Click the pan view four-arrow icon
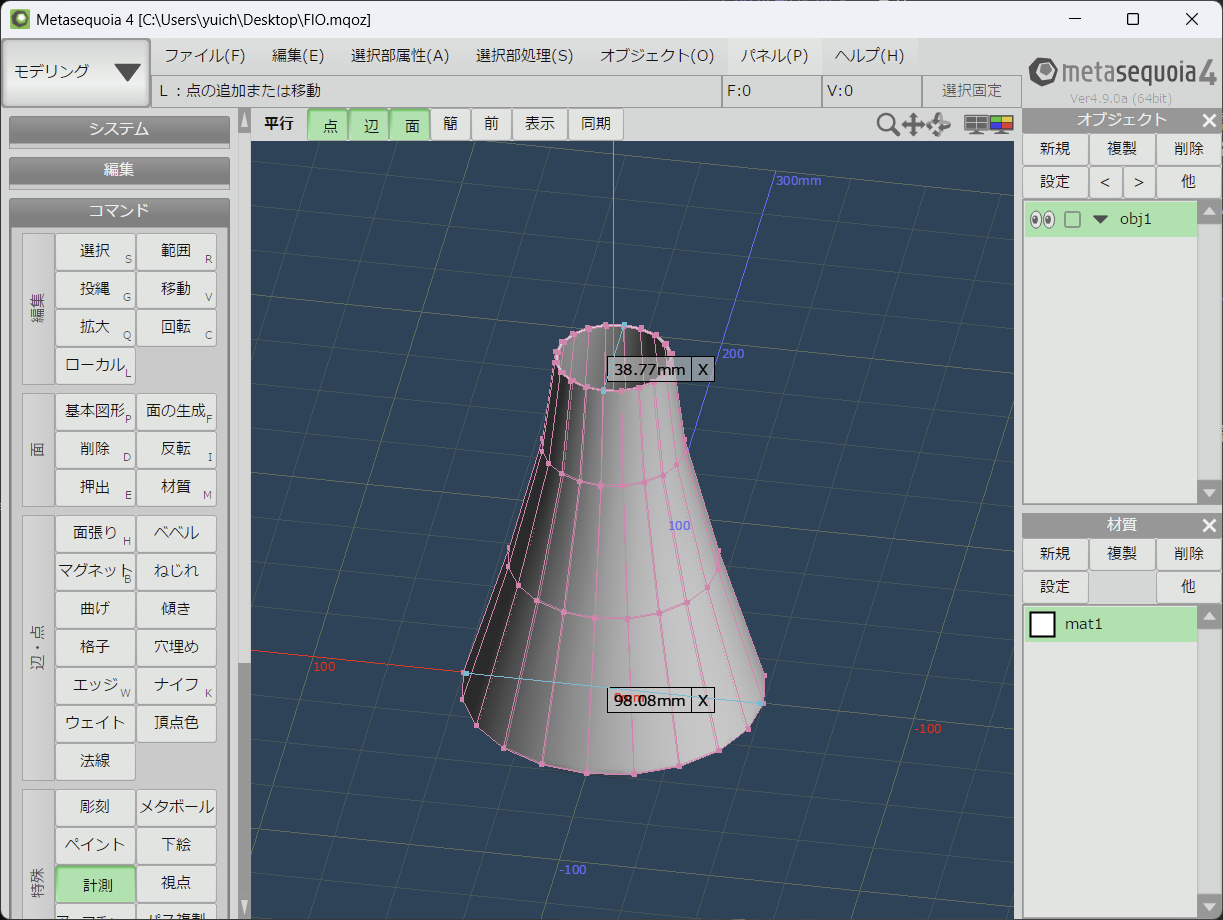 pos(913,124)
